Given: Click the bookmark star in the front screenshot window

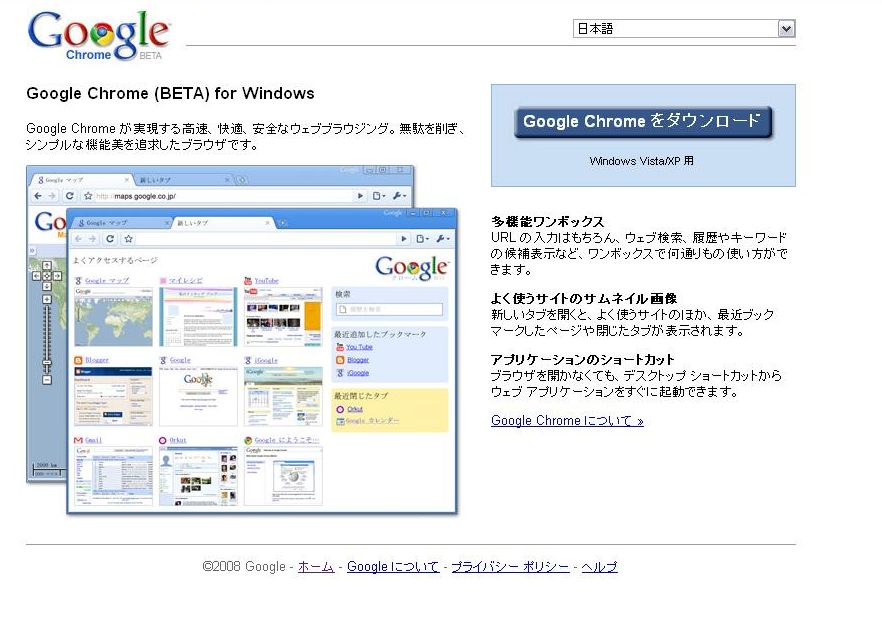Looking at the screenshot, I should [x=129, y=238].
